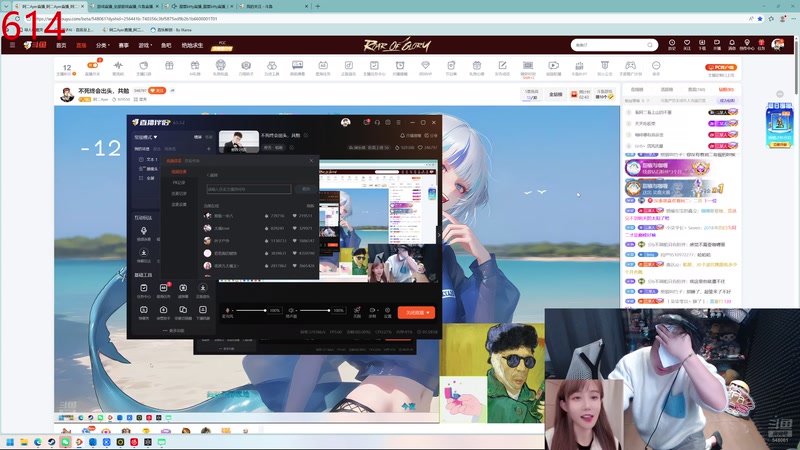Click the Douyu page vertical scrollbar
Screen dimensions: 800x450
tap(797, 66)
